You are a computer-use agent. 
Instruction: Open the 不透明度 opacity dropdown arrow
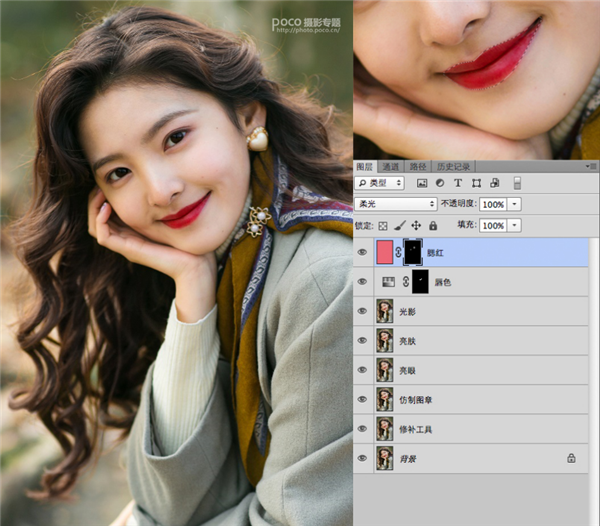(x=515, y=204)
